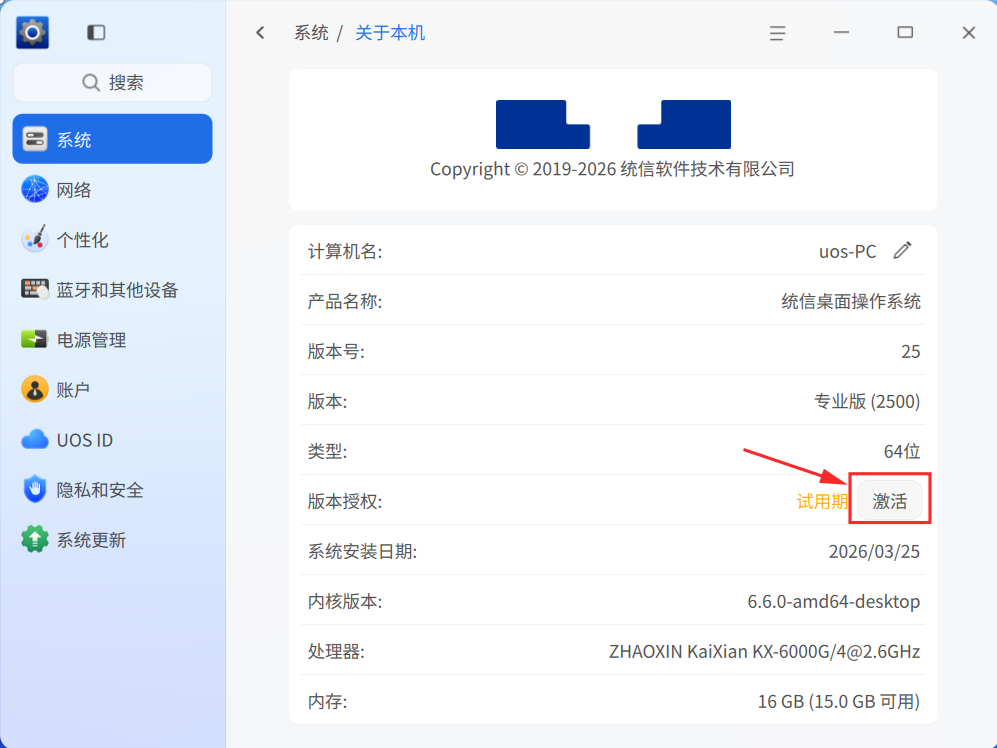Click the 系统更新 green gear icon
The height and width of the screenshot is (748, 997).
pos(35,539)
